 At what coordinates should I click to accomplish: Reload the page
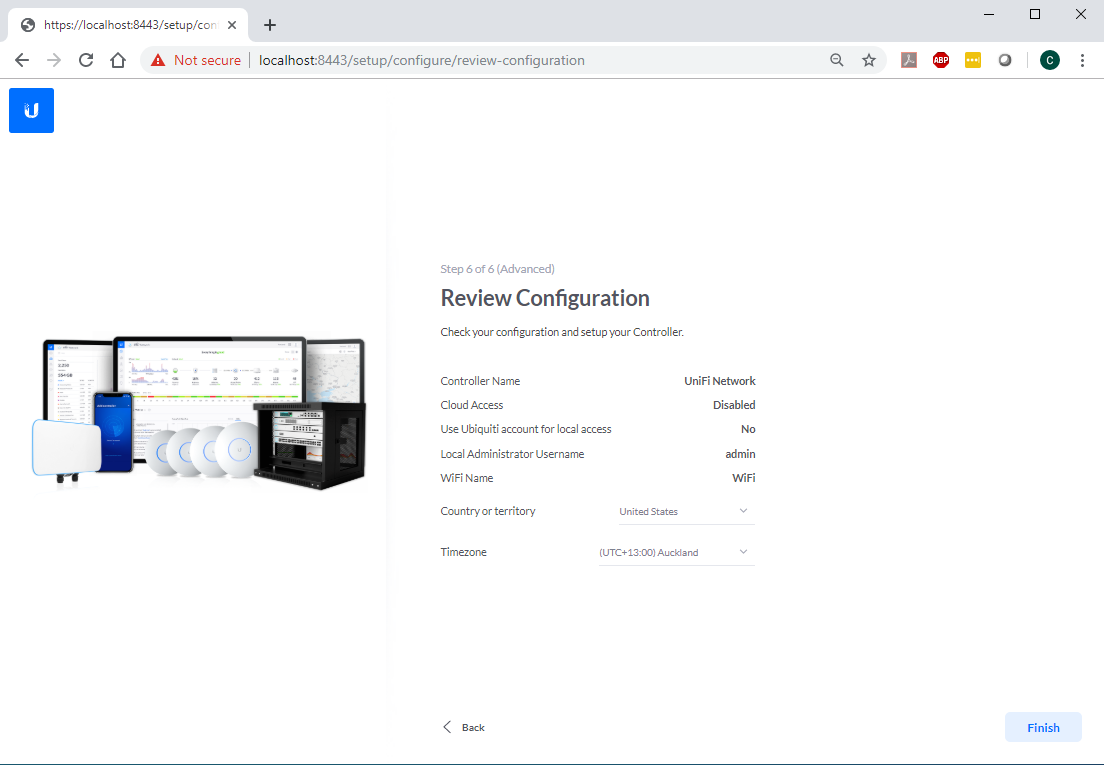pyautogui.click(x=86, y=61)
